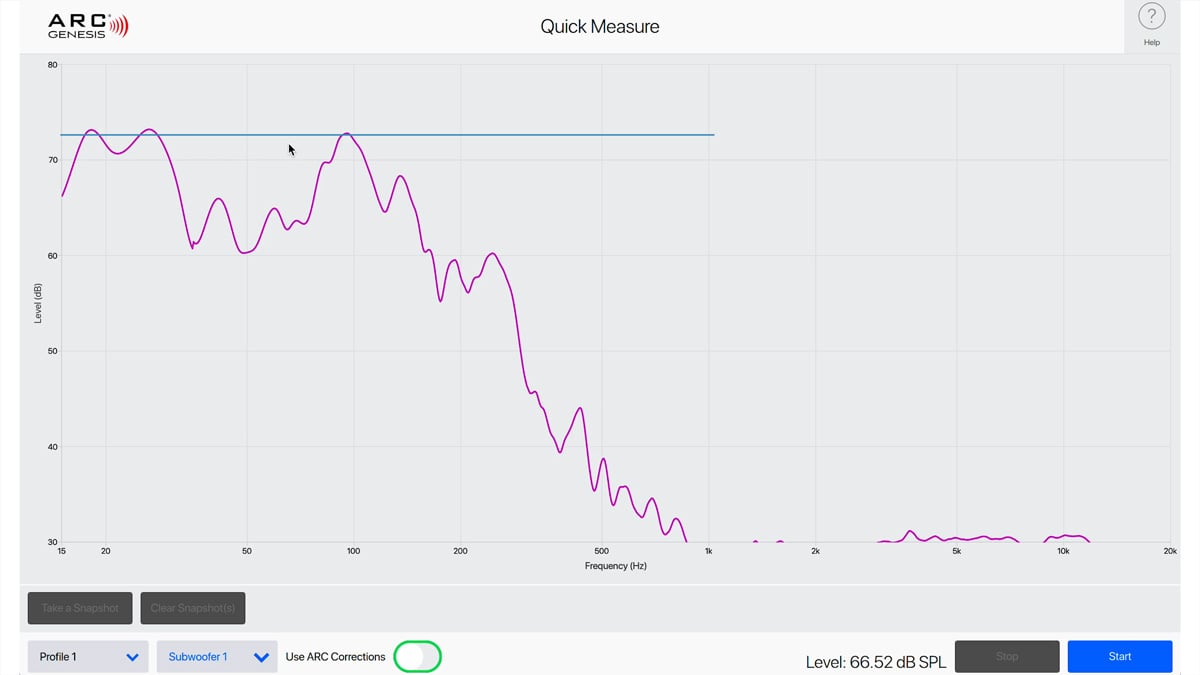
Task: Click the Quick Measure page title
Action: [600, 27]
